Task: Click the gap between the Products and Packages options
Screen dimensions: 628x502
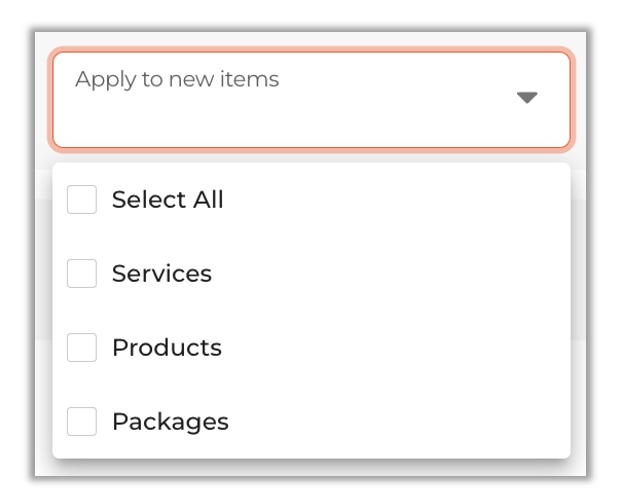Action: coord(312,385)
